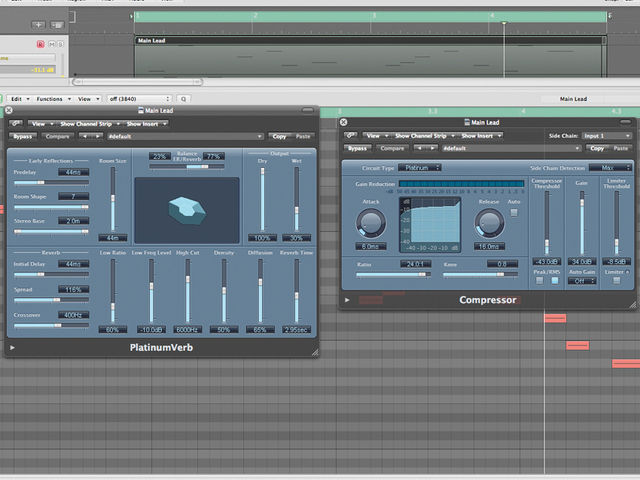Click the Compressor Threshold vertical fader
The width and height of the screenshot is (640, 480).
[x=547, y=223]
